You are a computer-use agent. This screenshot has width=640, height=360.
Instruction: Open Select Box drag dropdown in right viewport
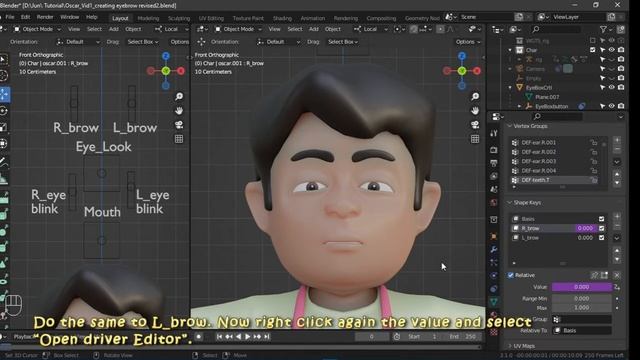[343, 42]
